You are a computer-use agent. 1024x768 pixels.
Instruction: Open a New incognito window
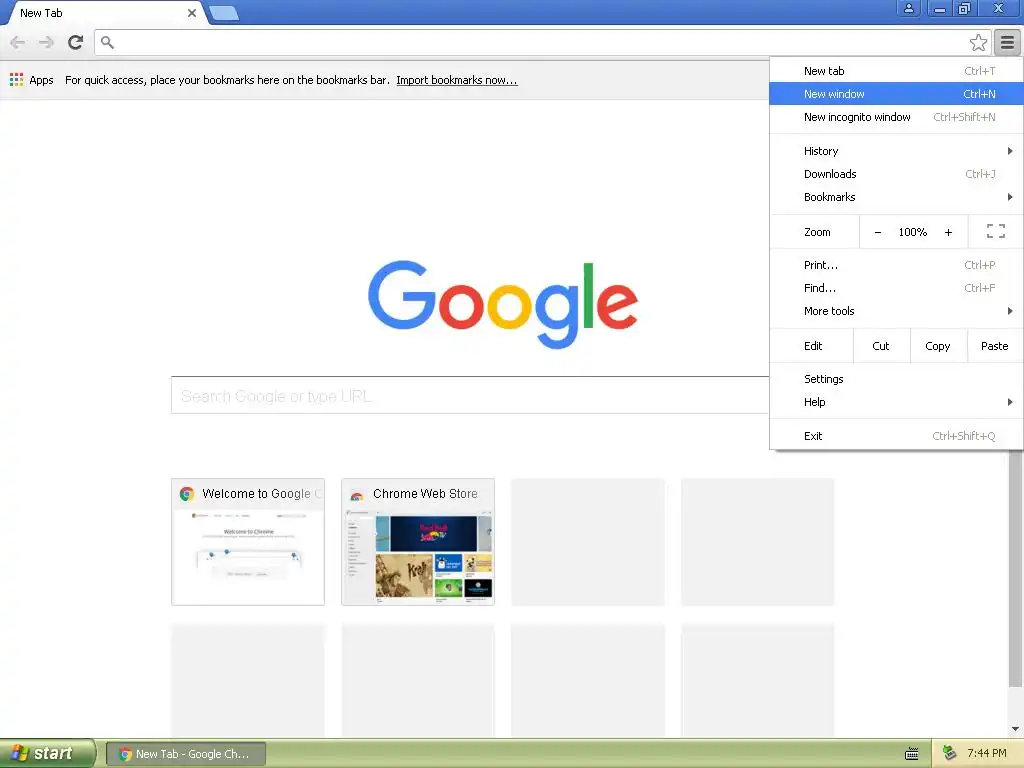pyautogui.click(x=896, y=117)
